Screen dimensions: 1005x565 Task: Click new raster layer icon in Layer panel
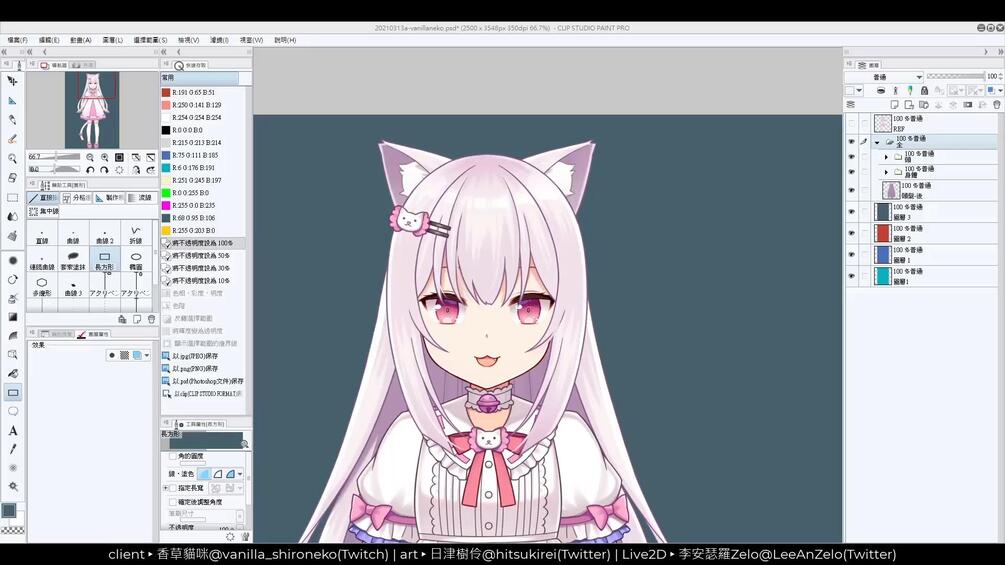(894, 104)
